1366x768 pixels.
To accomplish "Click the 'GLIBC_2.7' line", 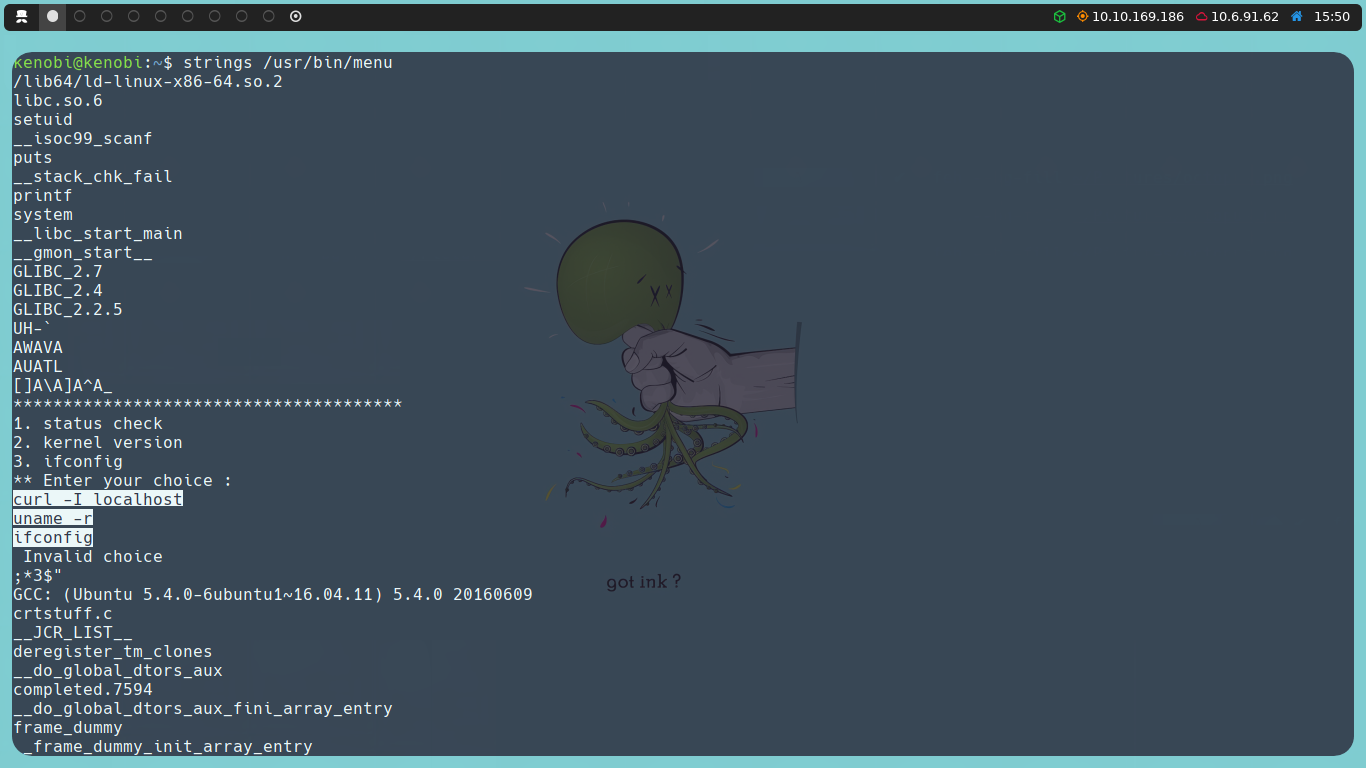I will (x=58, y=272).
